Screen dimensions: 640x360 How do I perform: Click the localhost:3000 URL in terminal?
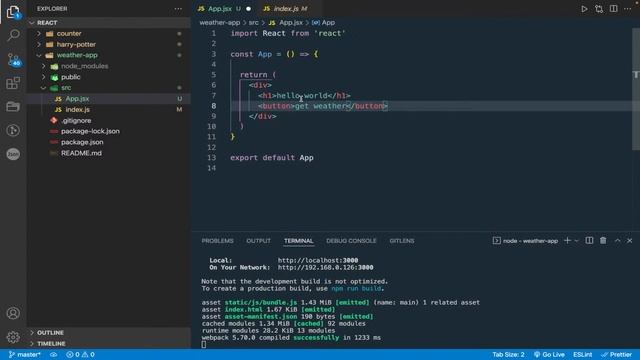pyautogui.click(x=318, y=260)
